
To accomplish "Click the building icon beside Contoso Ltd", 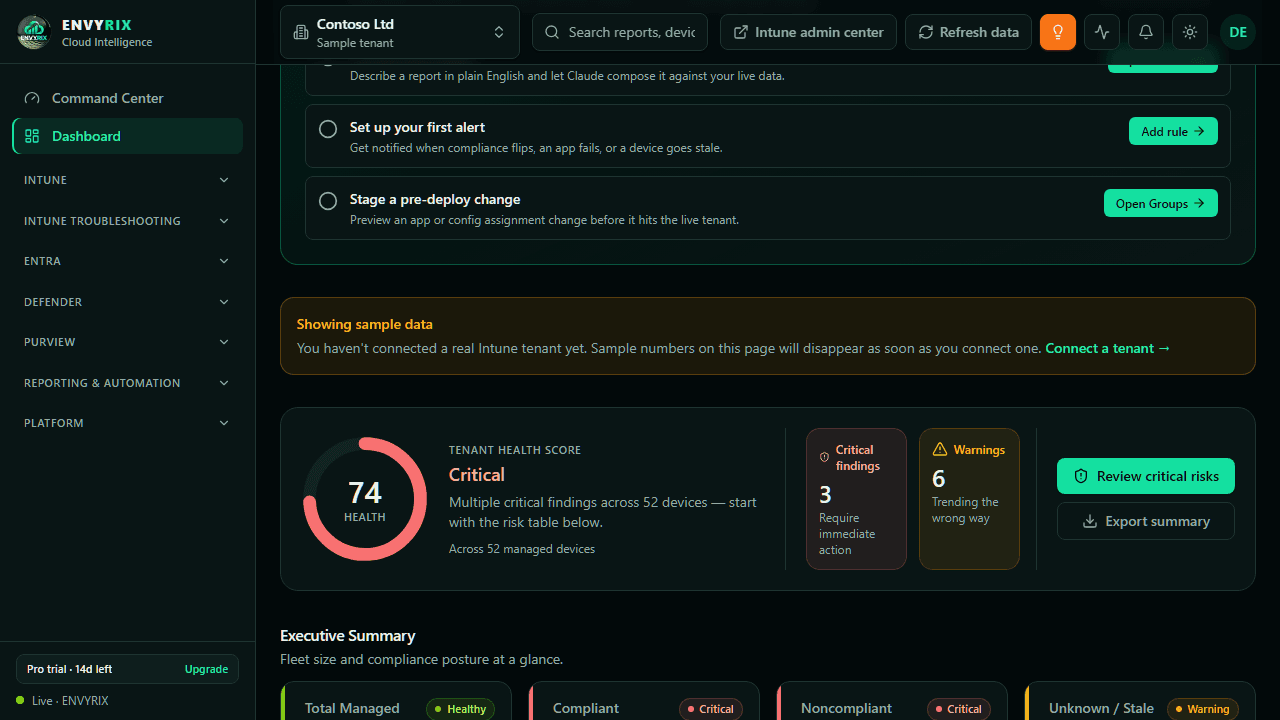I will (x=300, y=33).
